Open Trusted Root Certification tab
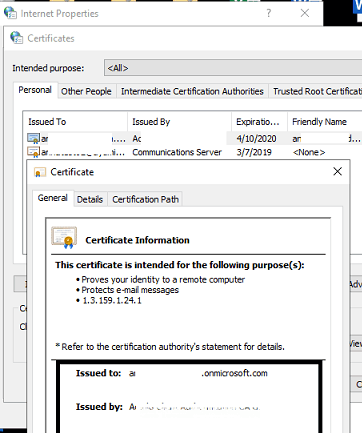Screen dimensions: 362x433 tap(316, 91)
